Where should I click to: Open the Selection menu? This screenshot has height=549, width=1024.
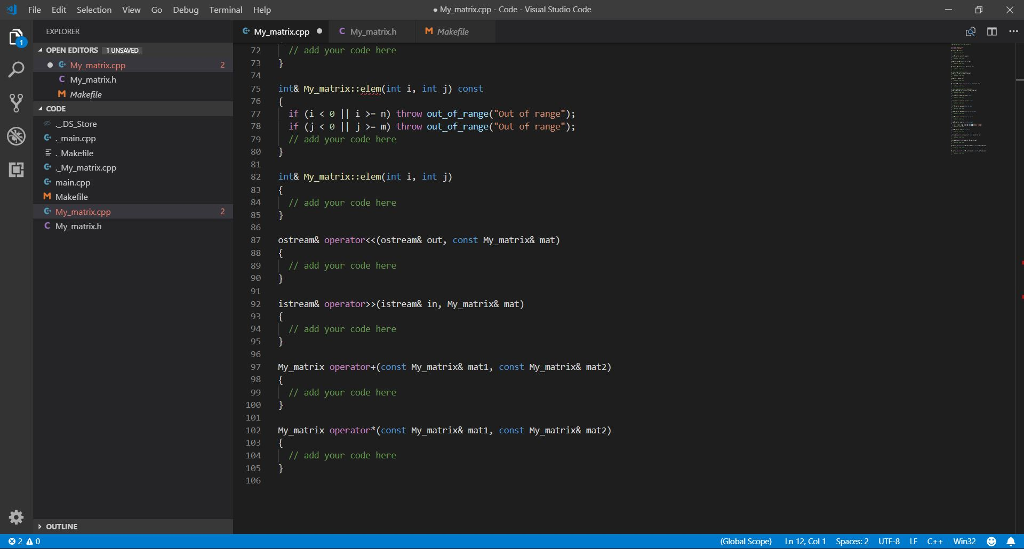tap(94, 10)
